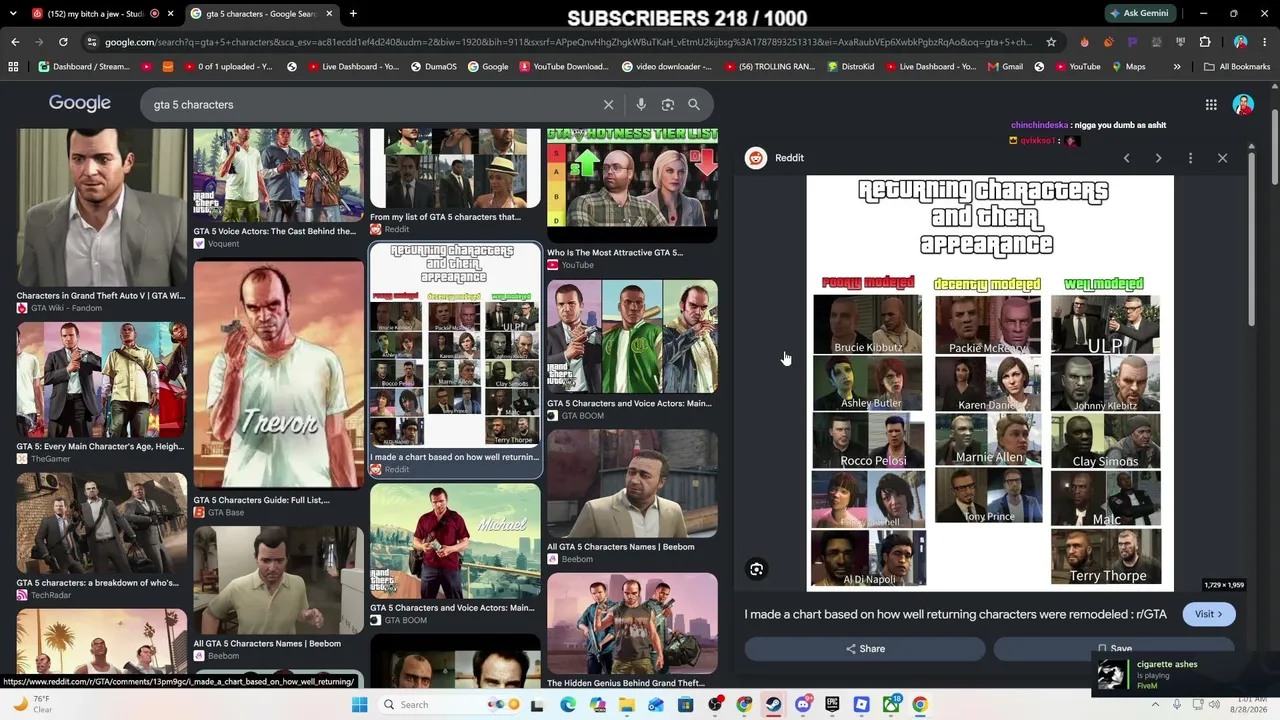Click the Google logo
This screenshot has height=720, width=1280.
pos(80,104)
